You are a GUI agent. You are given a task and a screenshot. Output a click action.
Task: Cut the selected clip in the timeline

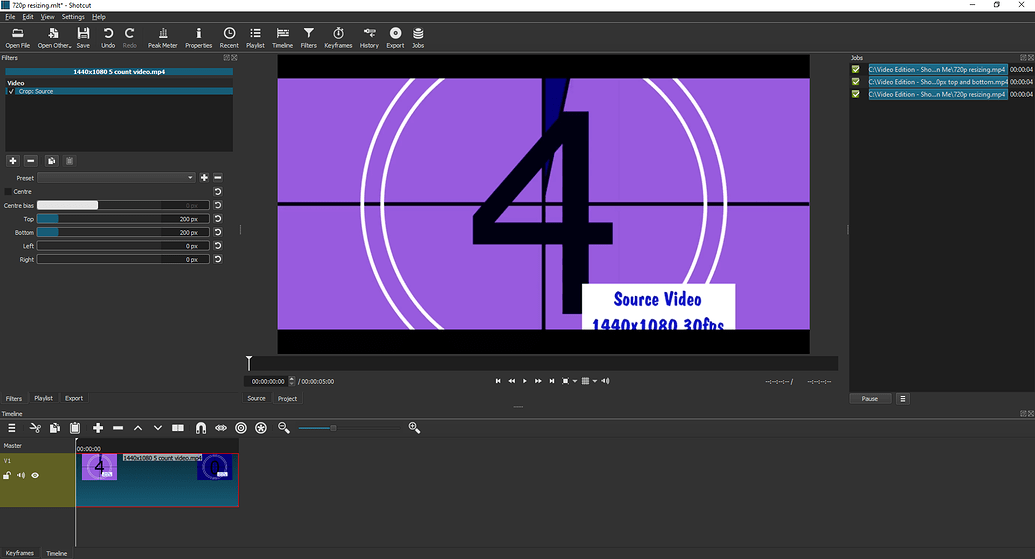click(35, 428)
